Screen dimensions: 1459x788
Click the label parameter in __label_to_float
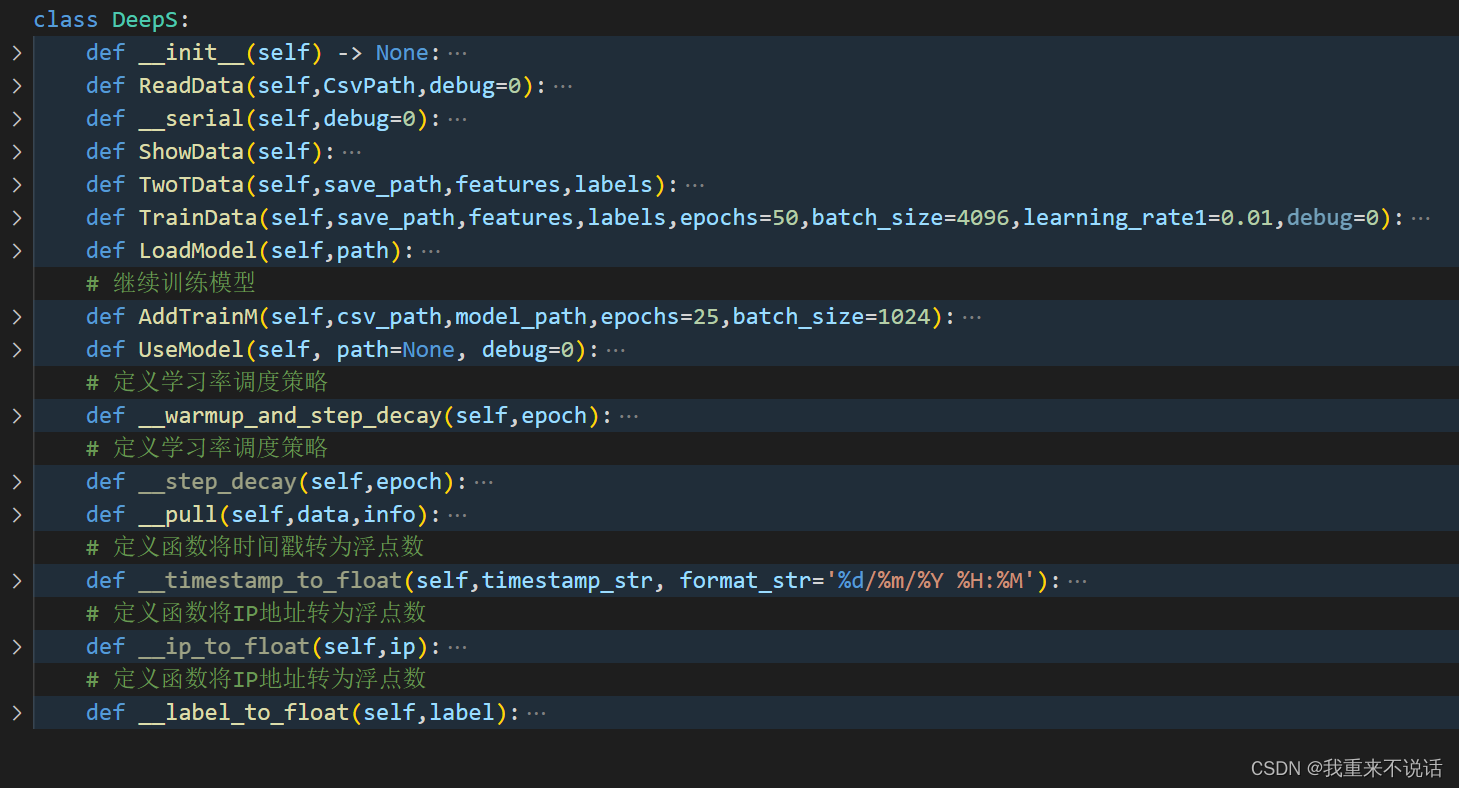pos(462,713)
